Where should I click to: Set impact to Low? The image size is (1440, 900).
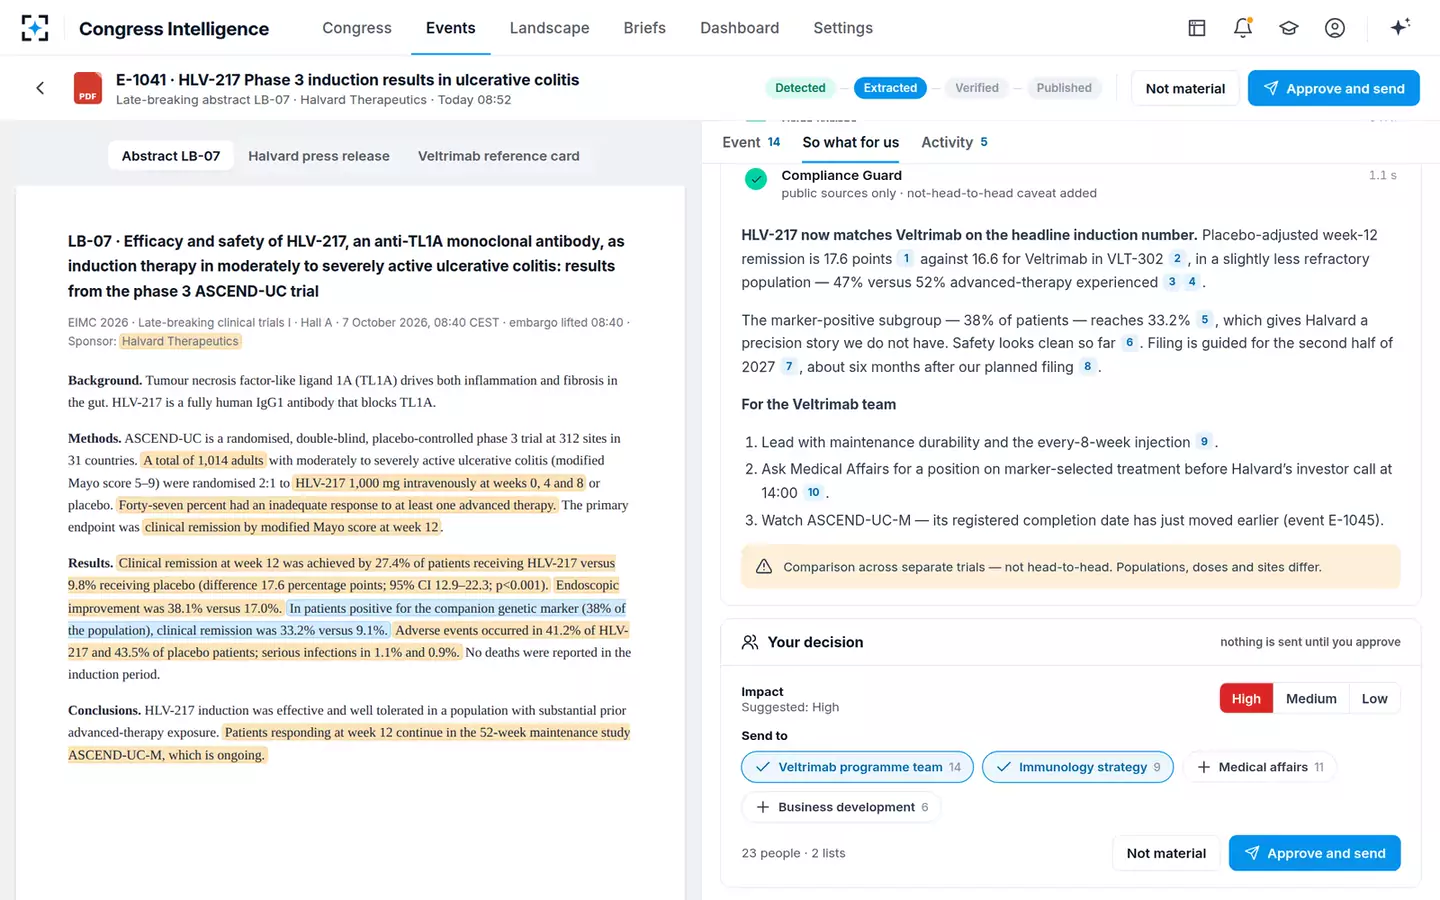click(x=1374, y=698)
